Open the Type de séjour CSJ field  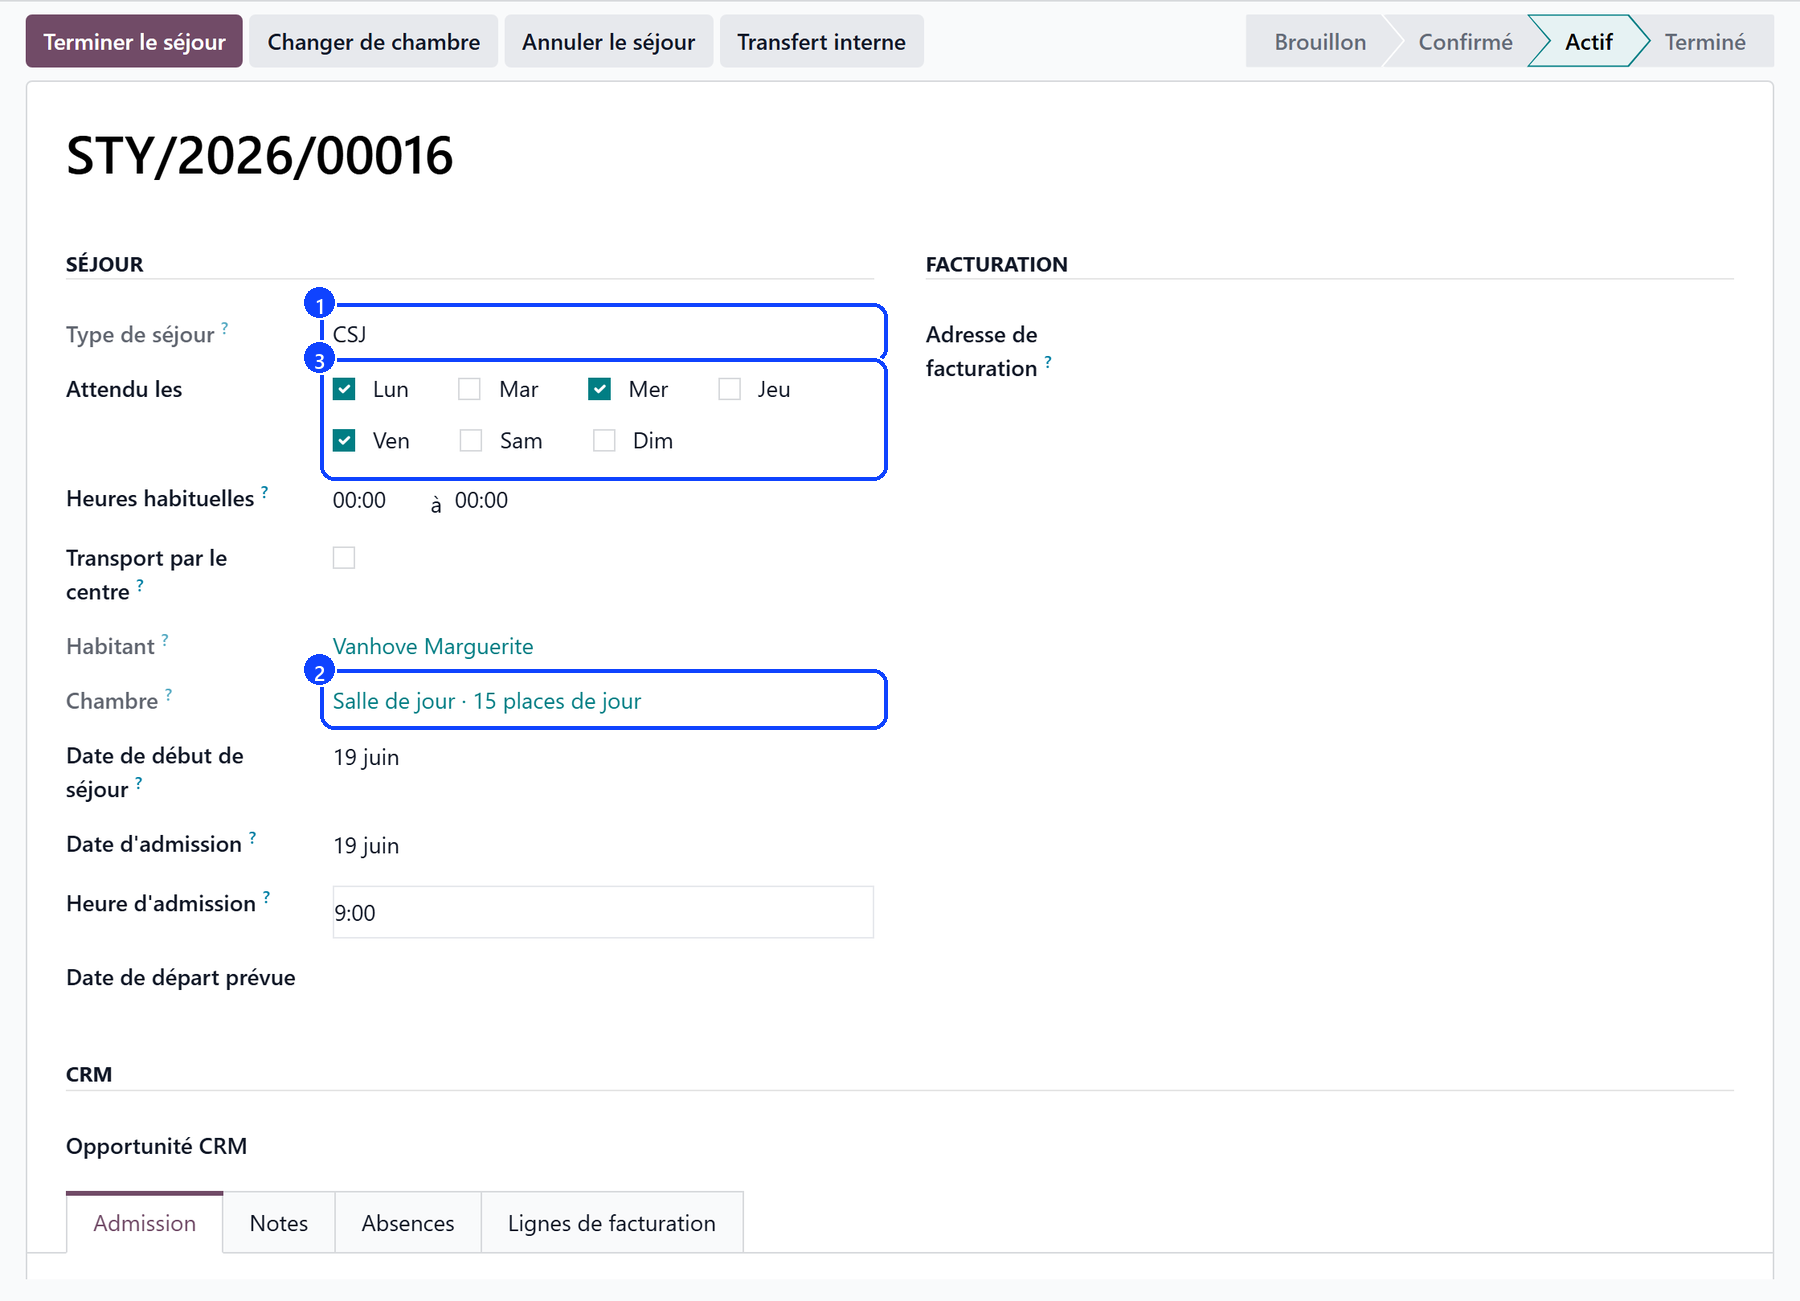pyautogui.click(x=603, y=334)
